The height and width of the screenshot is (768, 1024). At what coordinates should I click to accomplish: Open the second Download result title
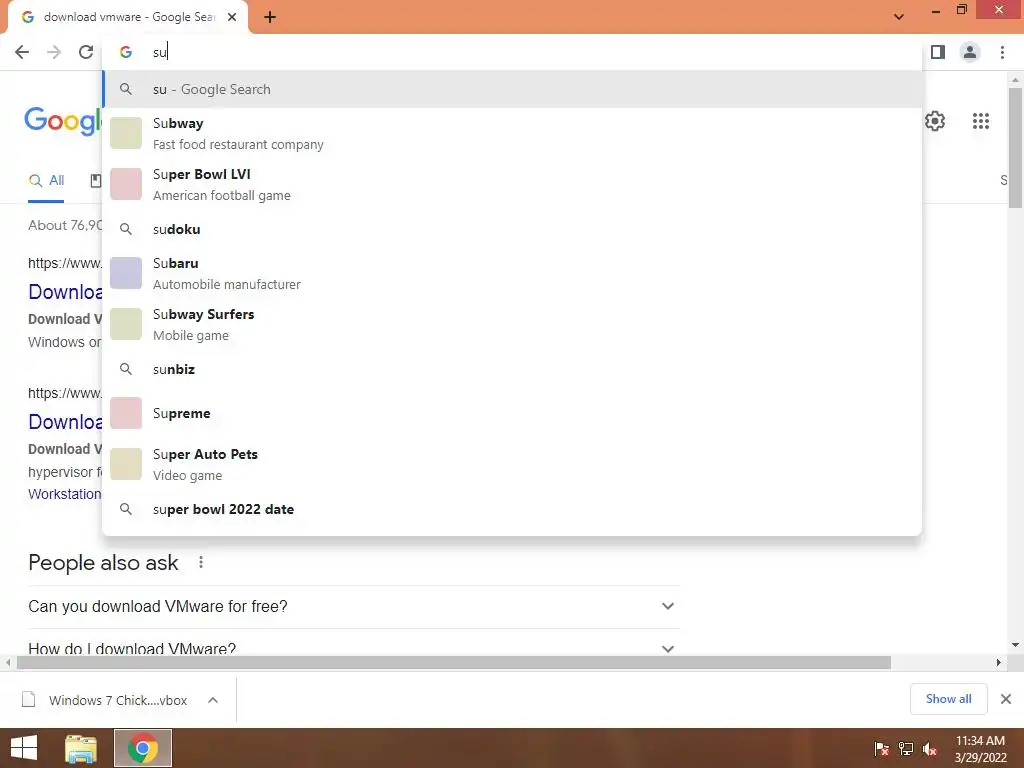click(65, 422)
